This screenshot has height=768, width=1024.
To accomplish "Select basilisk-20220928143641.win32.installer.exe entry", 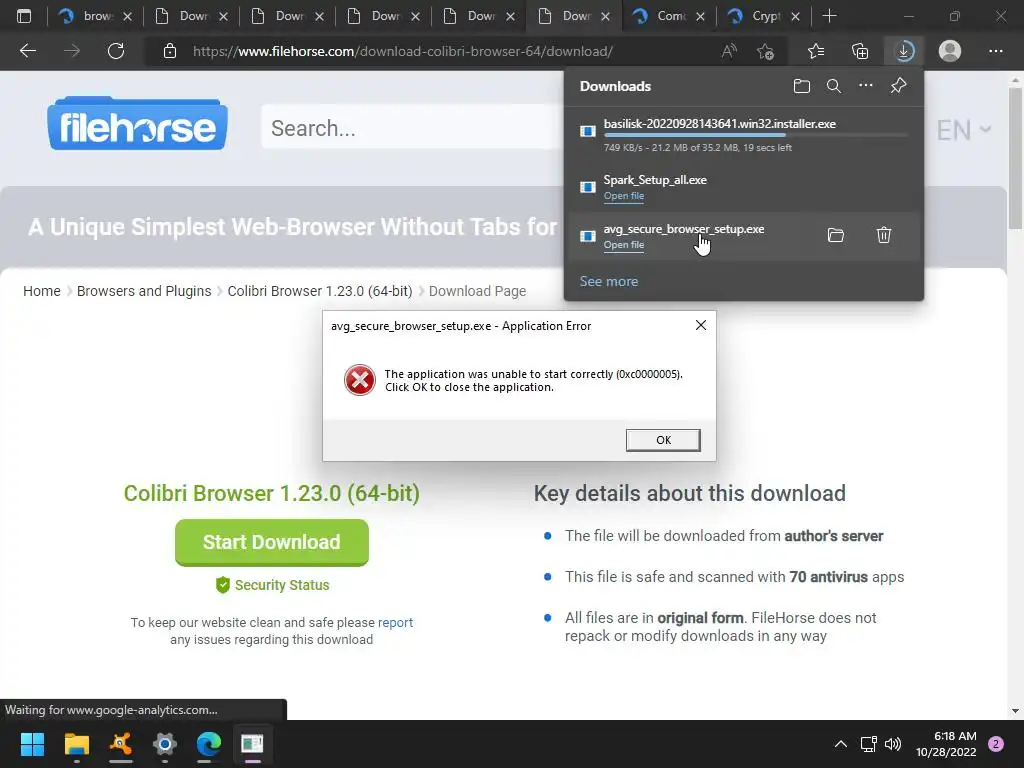I will click(743, 135).
